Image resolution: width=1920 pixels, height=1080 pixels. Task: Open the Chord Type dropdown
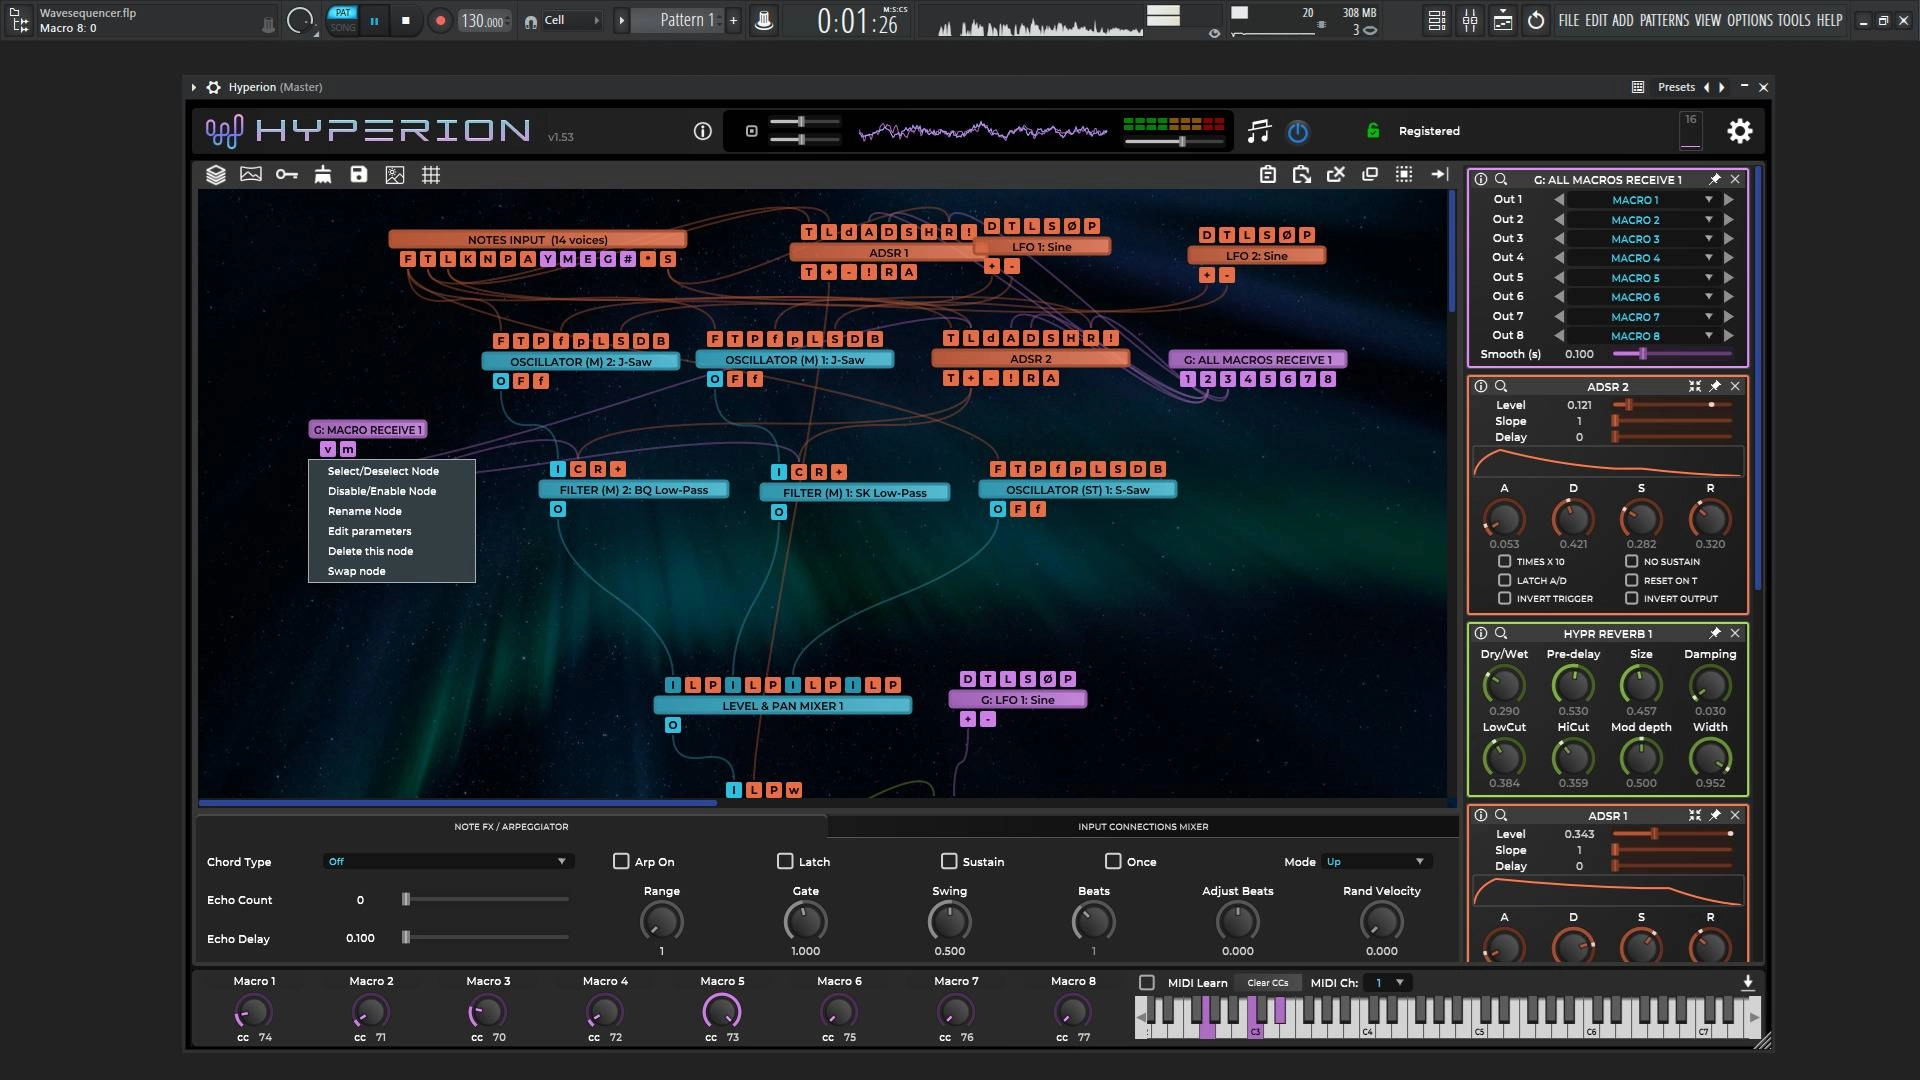pyautogui.click(x=447, y=861)
